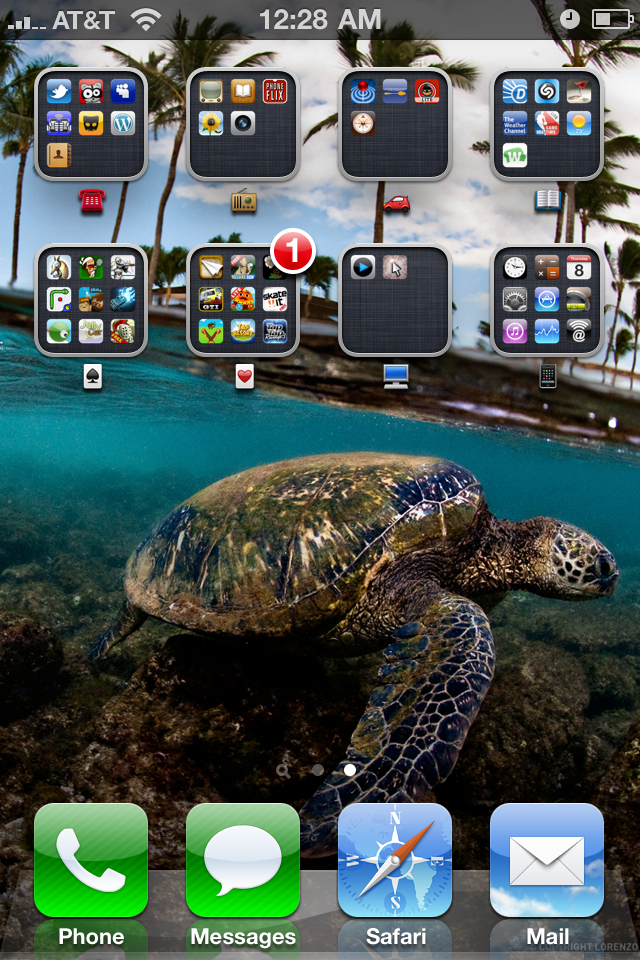Tap the GTI racing game icon
This screenshot has height=960, width=640.
(x=211, y=299)
